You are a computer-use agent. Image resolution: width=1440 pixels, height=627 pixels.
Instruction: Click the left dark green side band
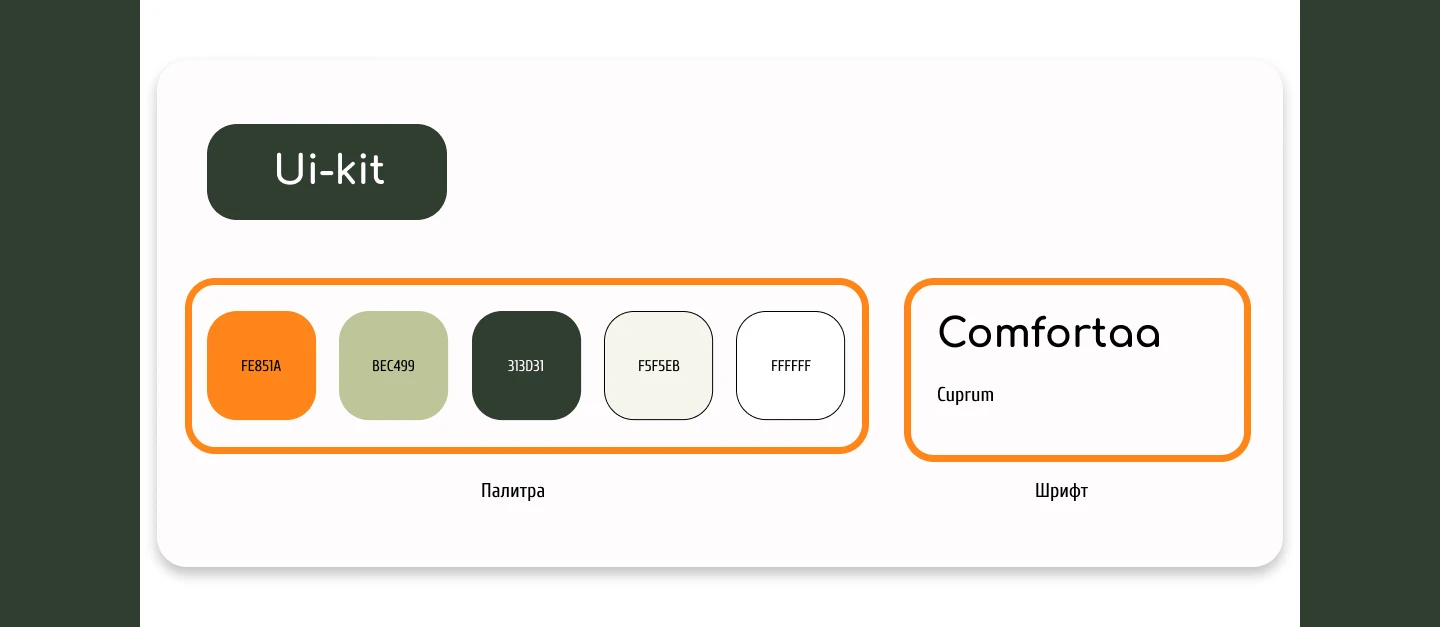tap(70, 313)
